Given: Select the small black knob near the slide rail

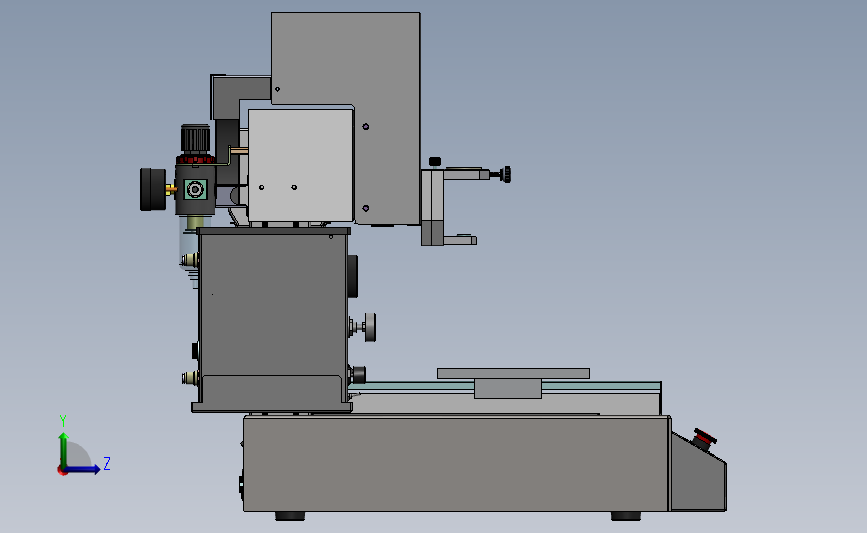Looking at the screenshot, I should (x=358, y=375).
